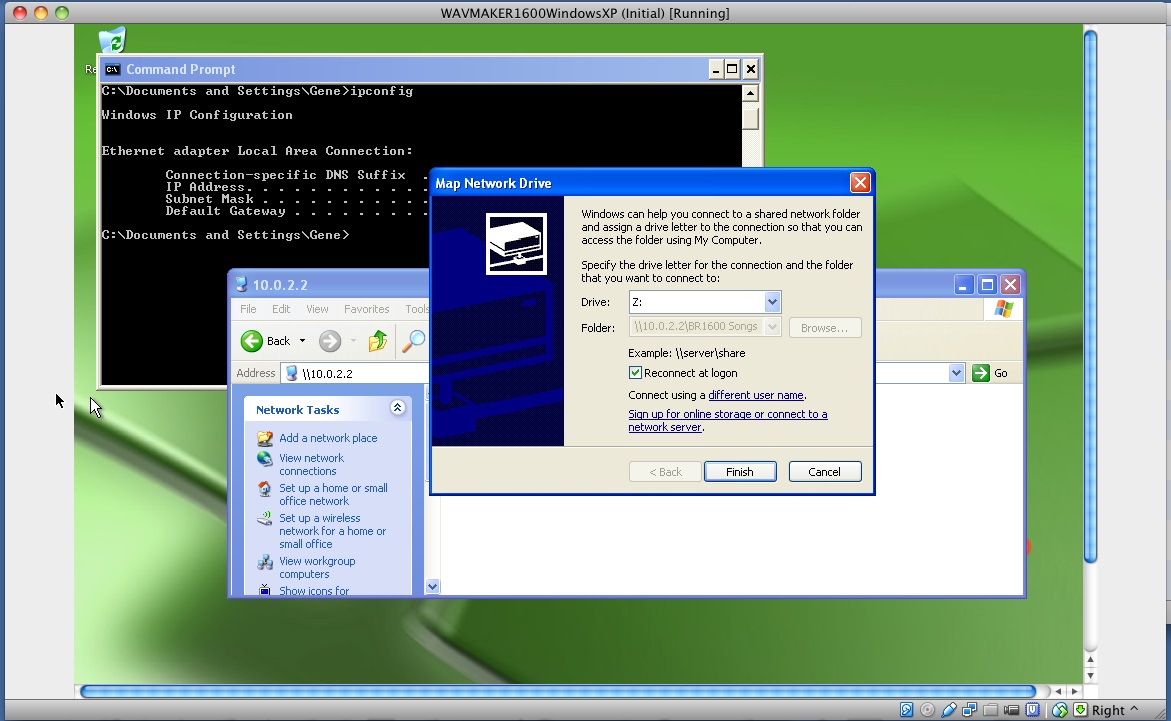The width and height of the screenshot is (1171, 721).
Task: Click the VirtualBox hard disk status icon
Action: pyautogui.click(x=907, y=710)
